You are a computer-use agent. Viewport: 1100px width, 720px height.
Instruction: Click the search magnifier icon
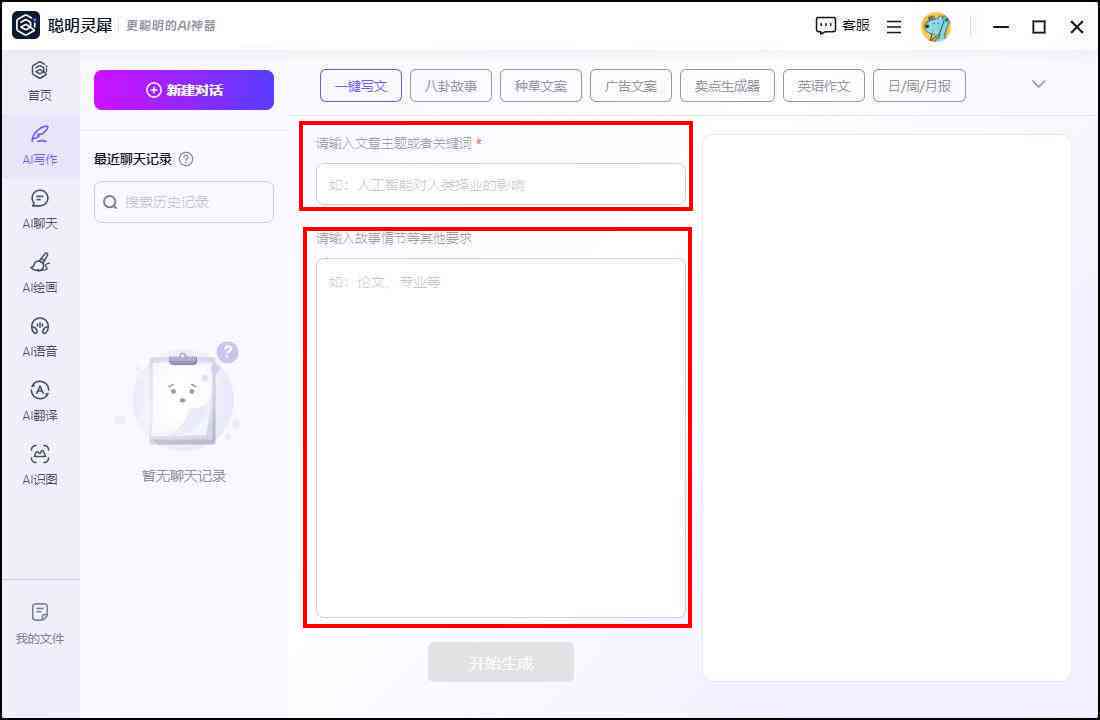pos(110,202)
